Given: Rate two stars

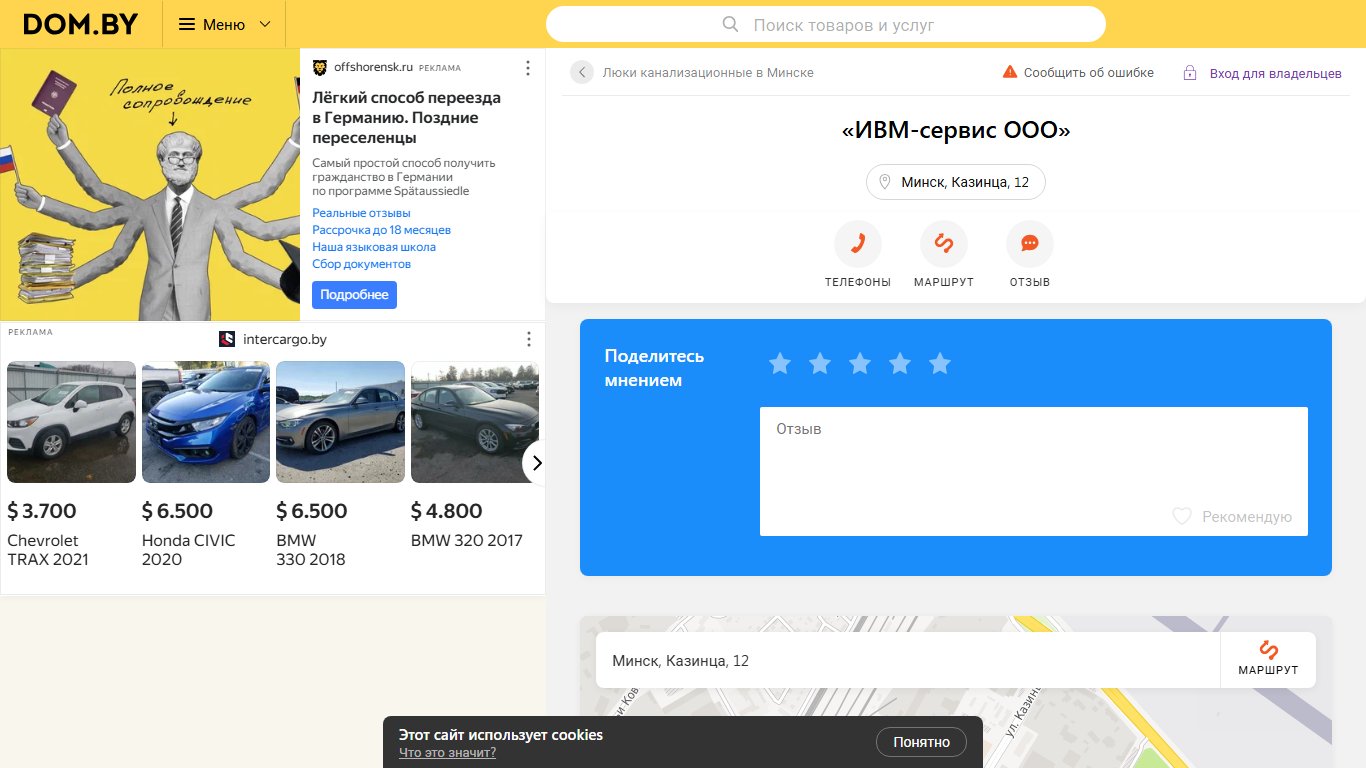Looking at the screenshot, I should [820, 364].
